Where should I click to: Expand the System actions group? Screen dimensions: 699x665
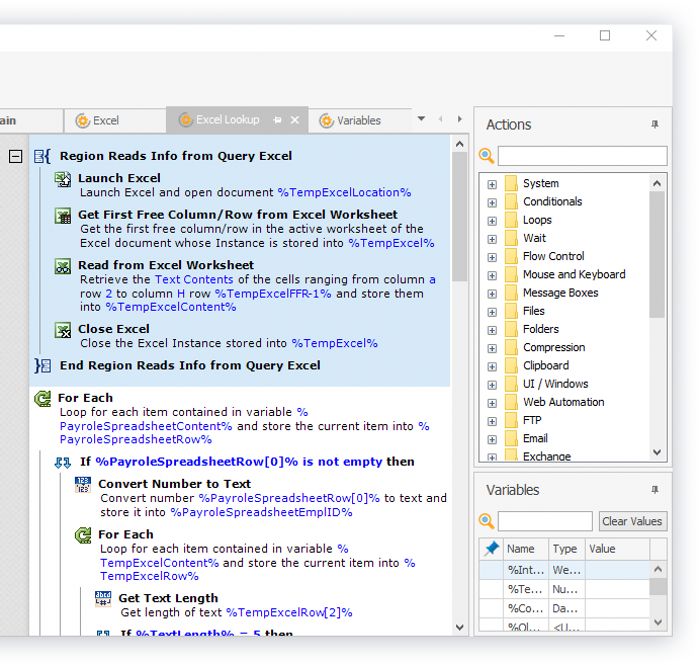(492, 185)
